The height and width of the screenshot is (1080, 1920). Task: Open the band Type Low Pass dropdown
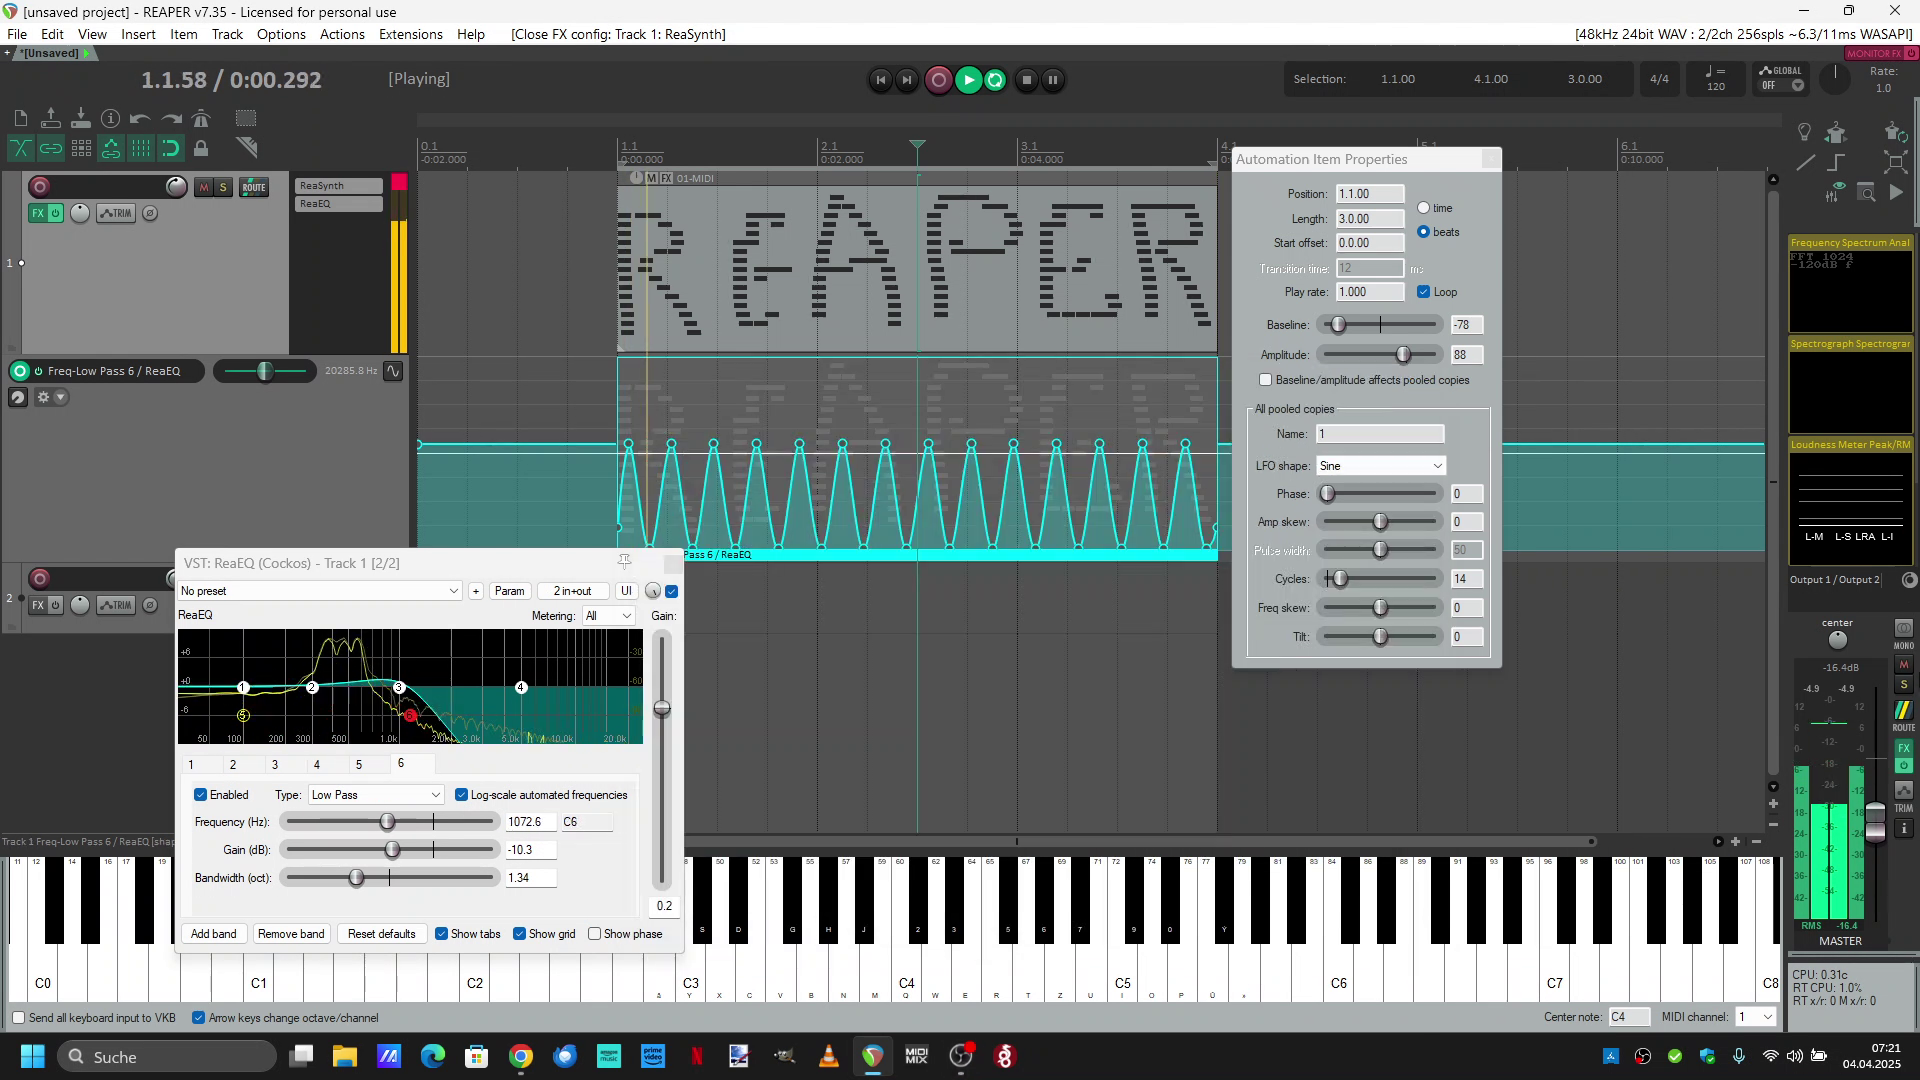click(375, 795)
